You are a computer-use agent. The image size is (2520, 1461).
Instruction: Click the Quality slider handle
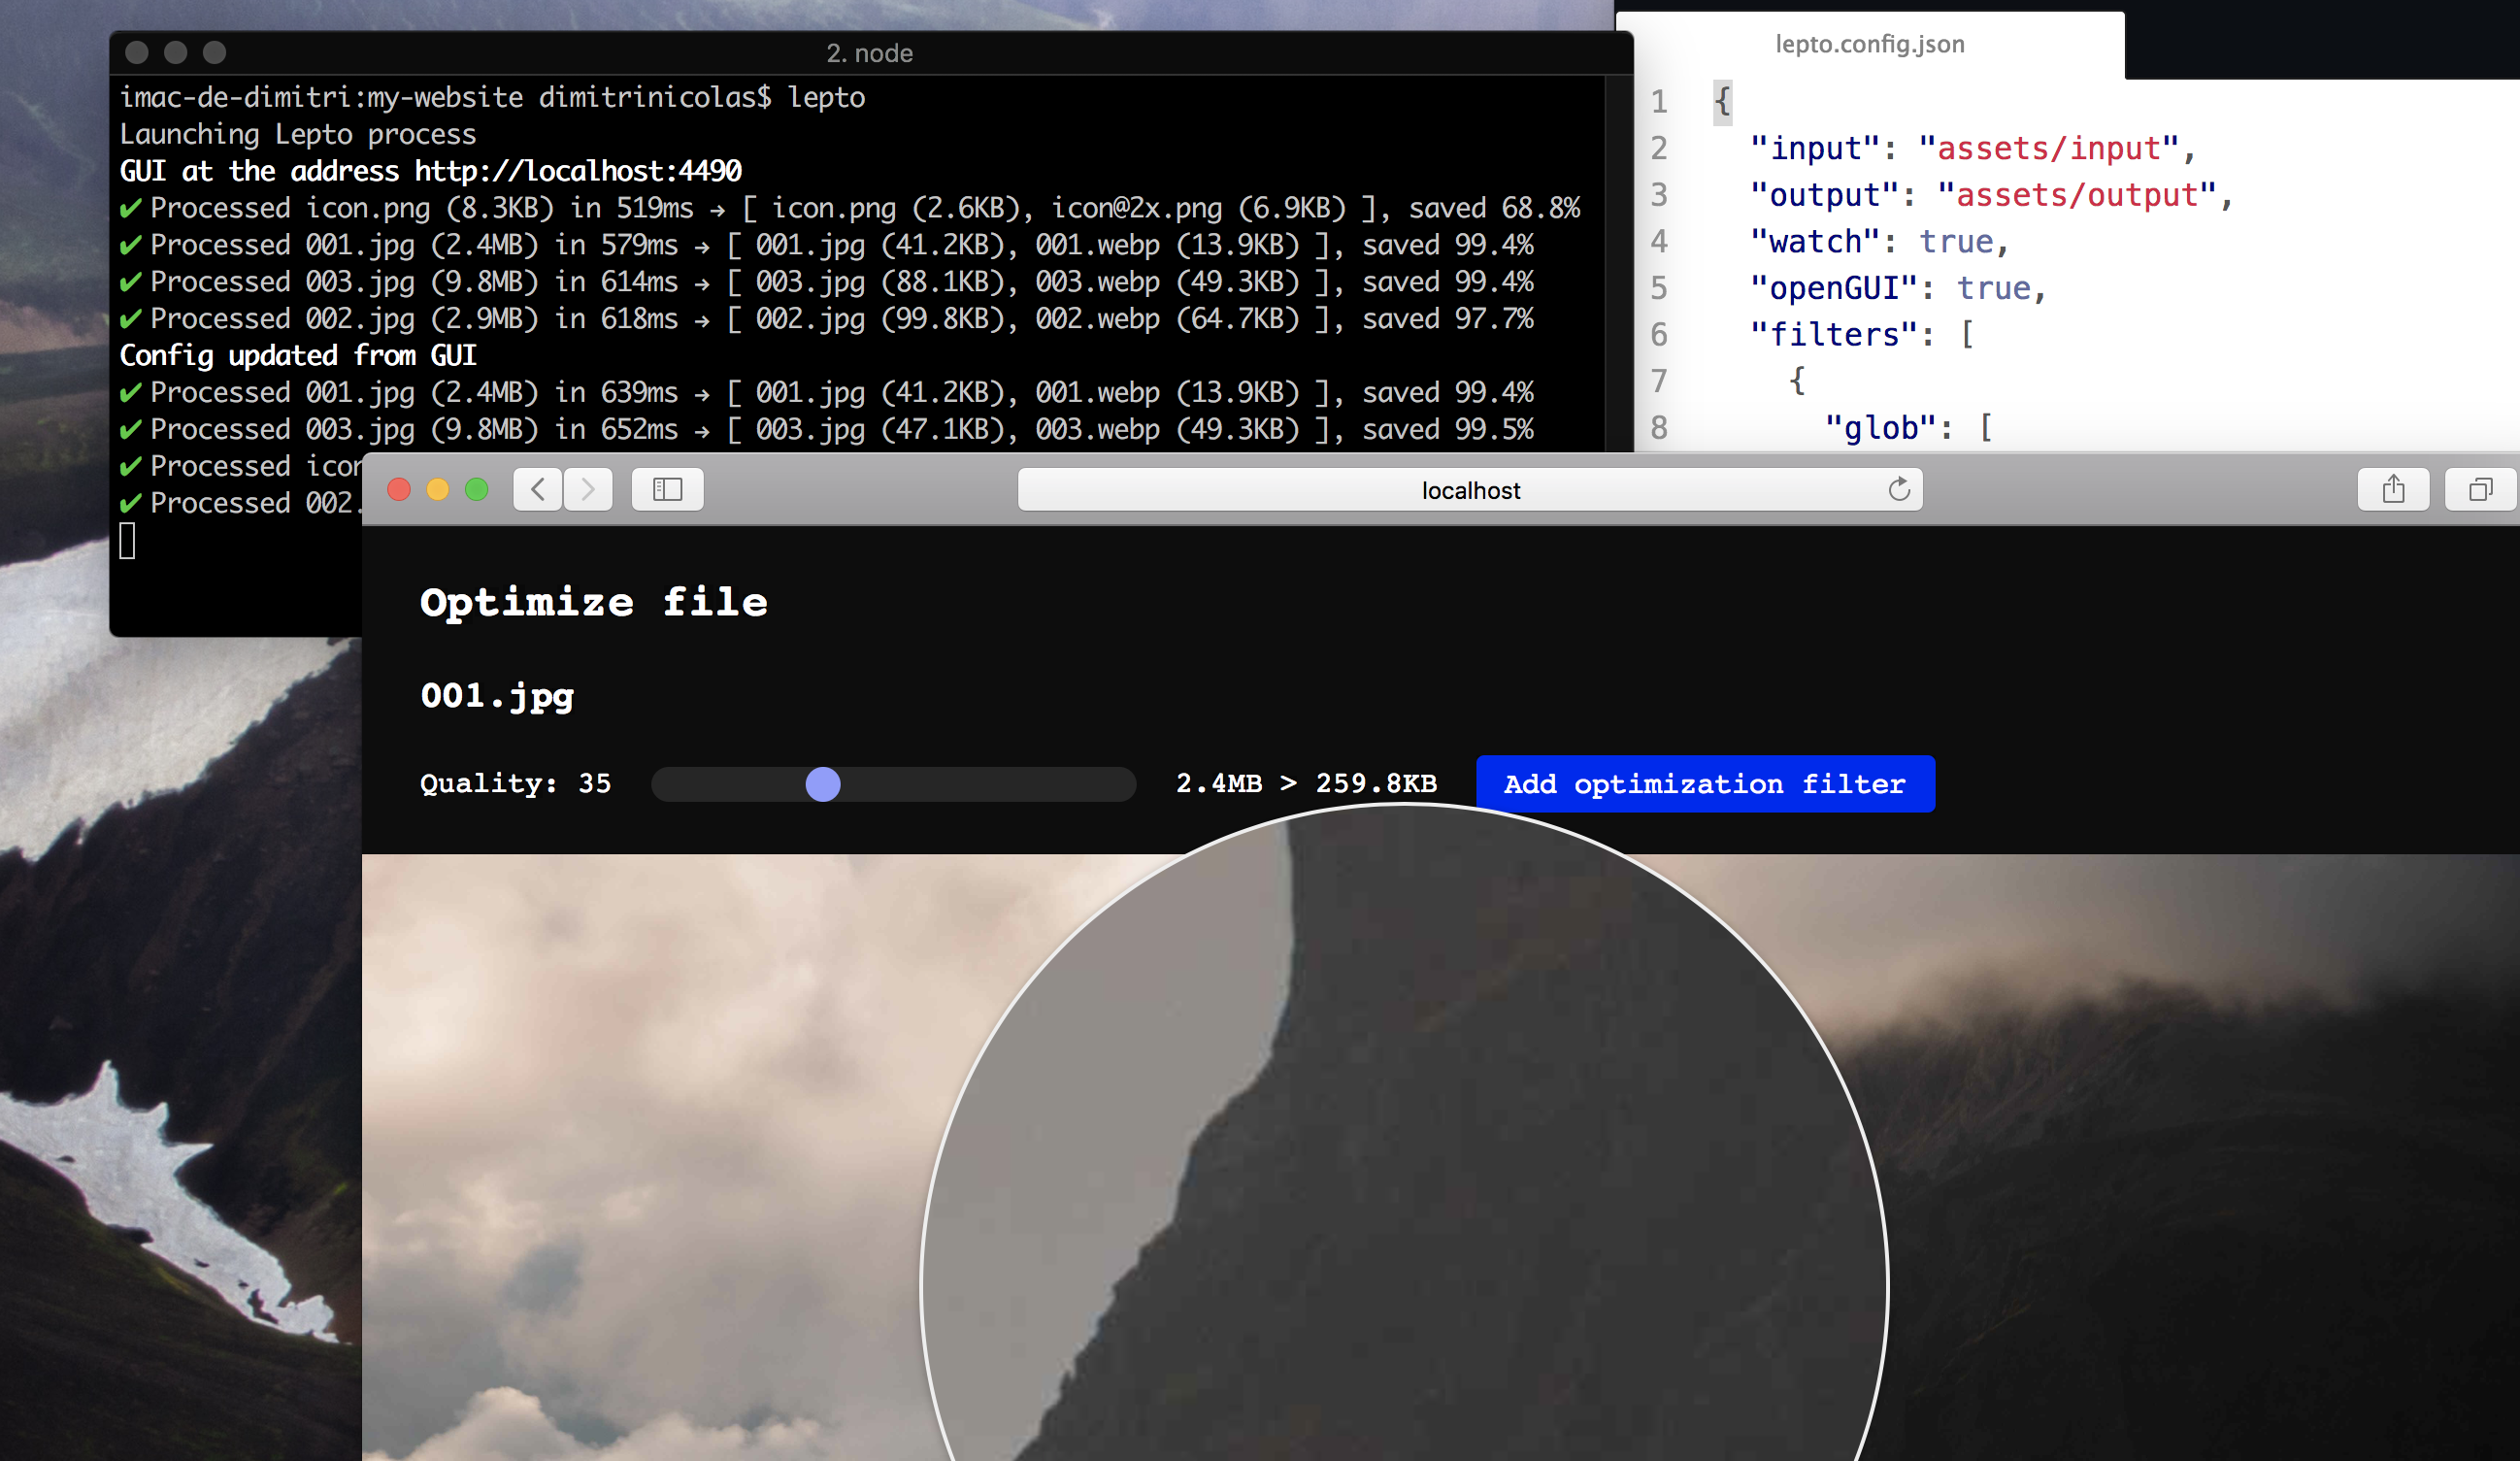click(823, 784)
